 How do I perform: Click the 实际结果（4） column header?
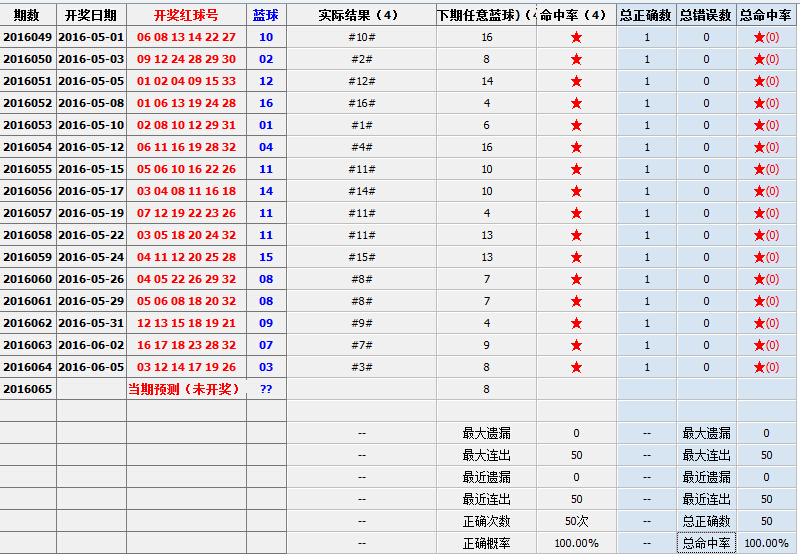[x=361, y=15]
